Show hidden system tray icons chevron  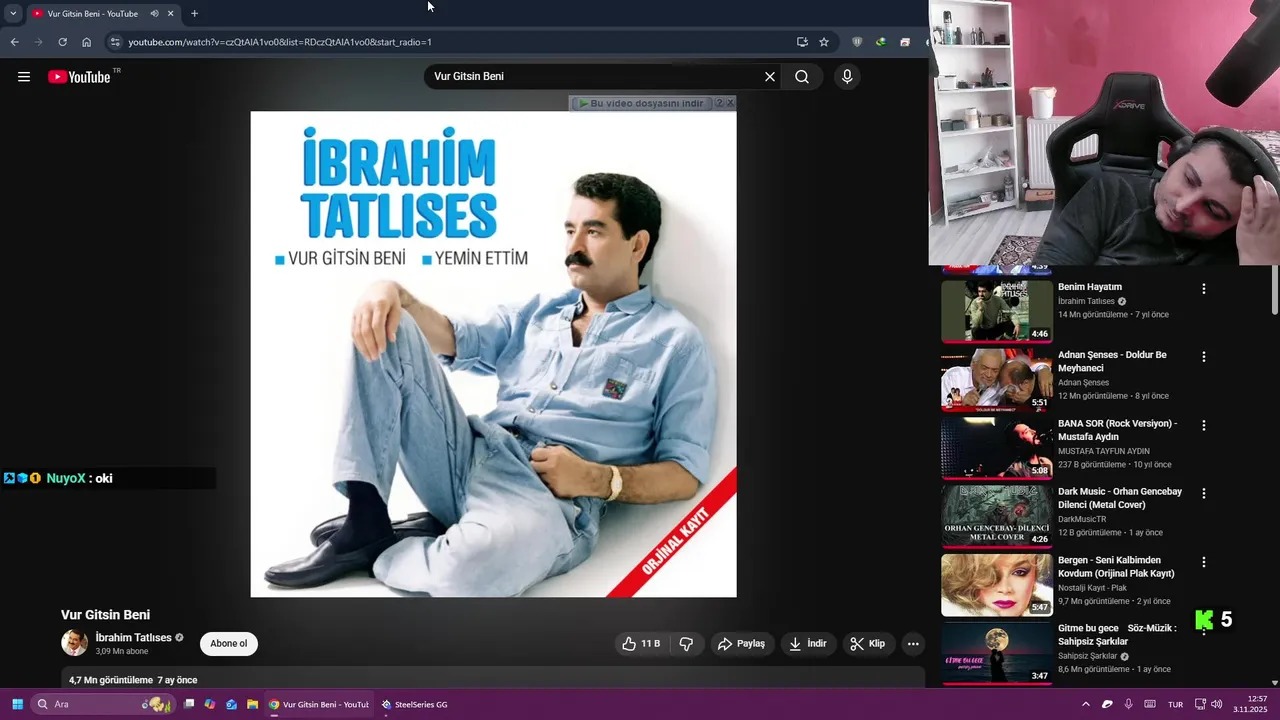coord(1086,704)
